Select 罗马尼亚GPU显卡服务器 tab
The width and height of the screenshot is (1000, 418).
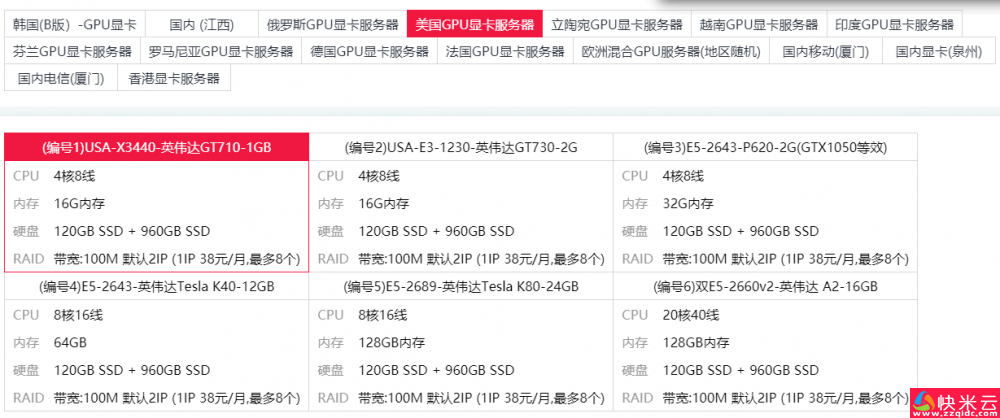pyautogui.click(x=221, y=52)
